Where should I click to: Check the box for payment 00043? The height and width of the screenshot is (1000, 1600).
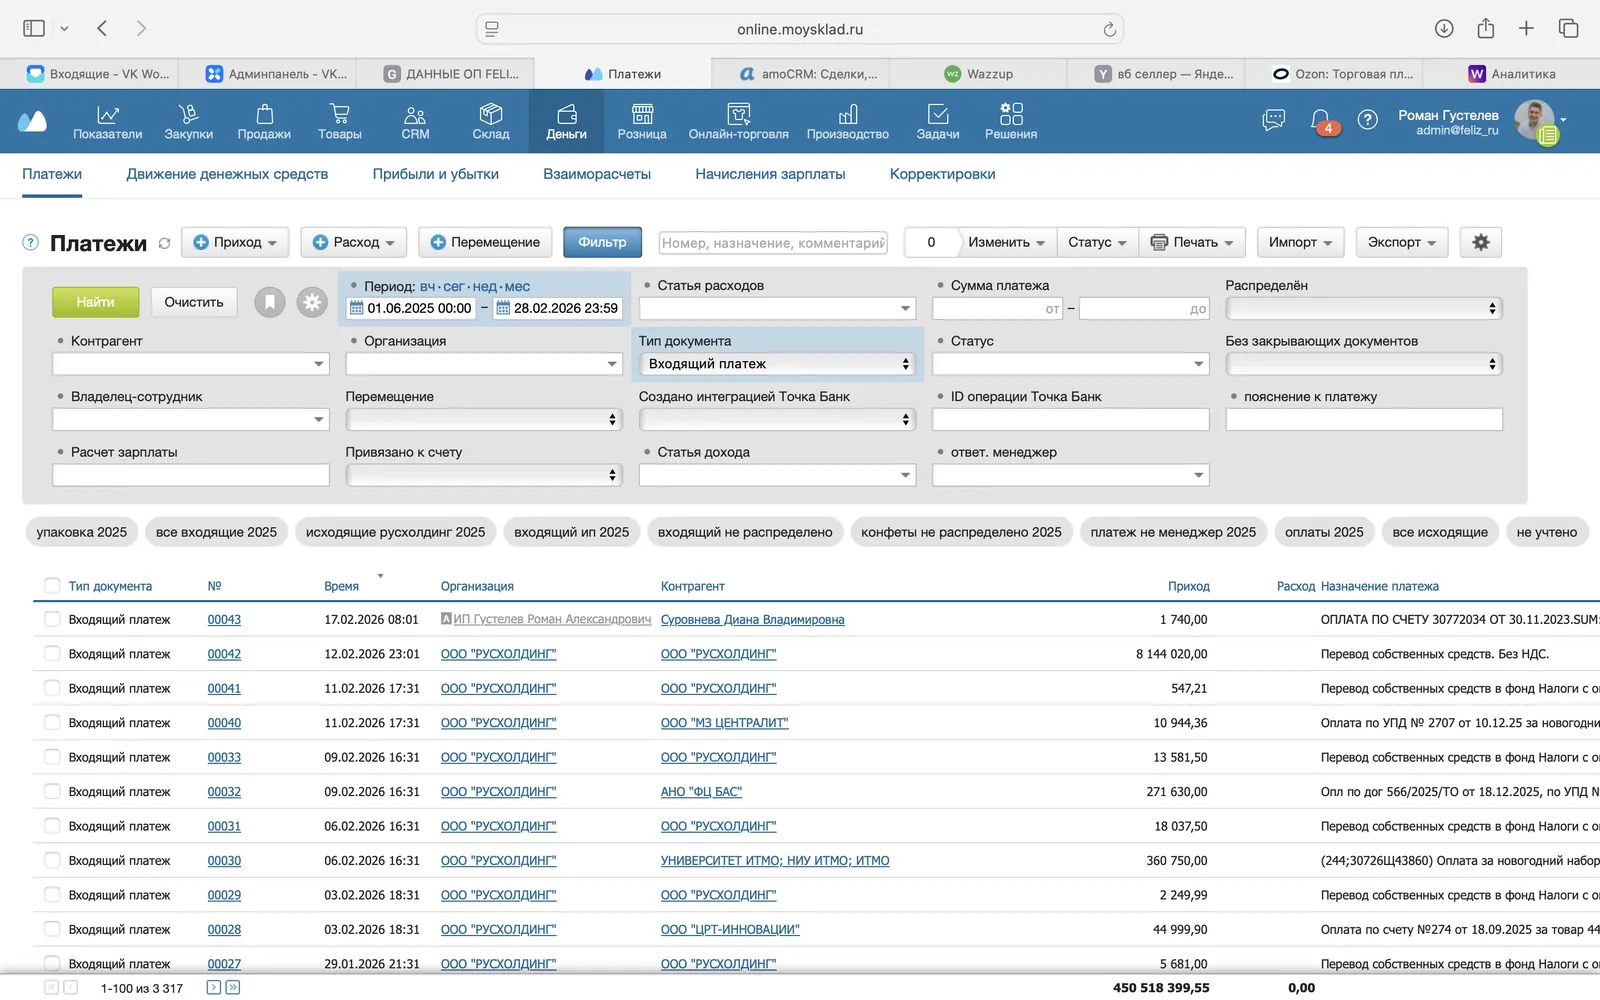point(52,619)
